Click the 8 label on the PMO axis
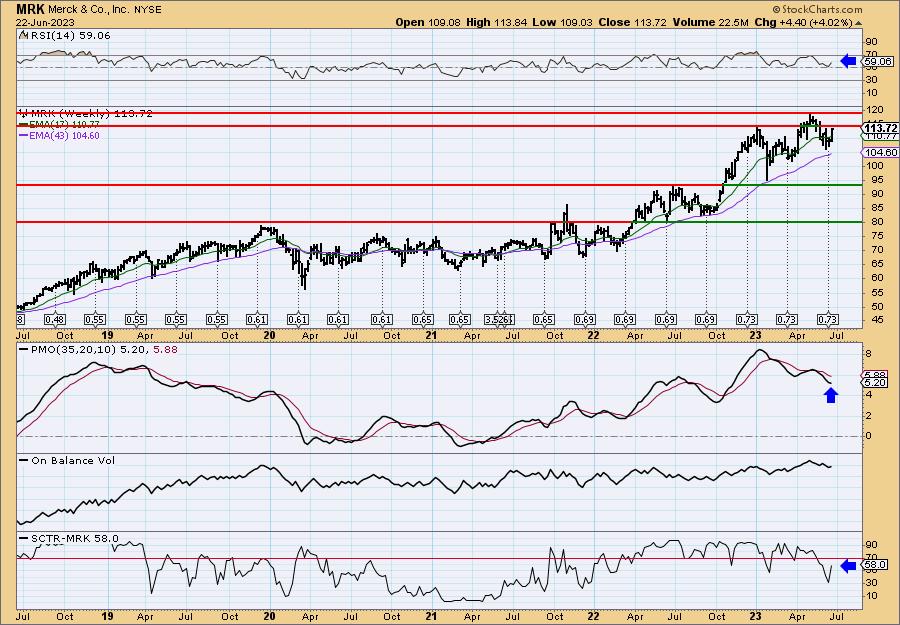Viewport: 900px width, 625px height. 869,354
